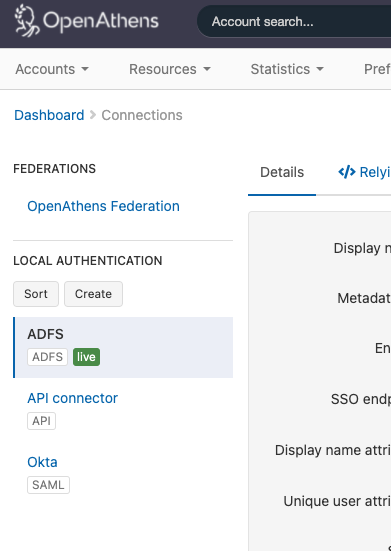This screenshot has width=391, height=551.
Task: Select the Okta connection
Action: (42, 462)
